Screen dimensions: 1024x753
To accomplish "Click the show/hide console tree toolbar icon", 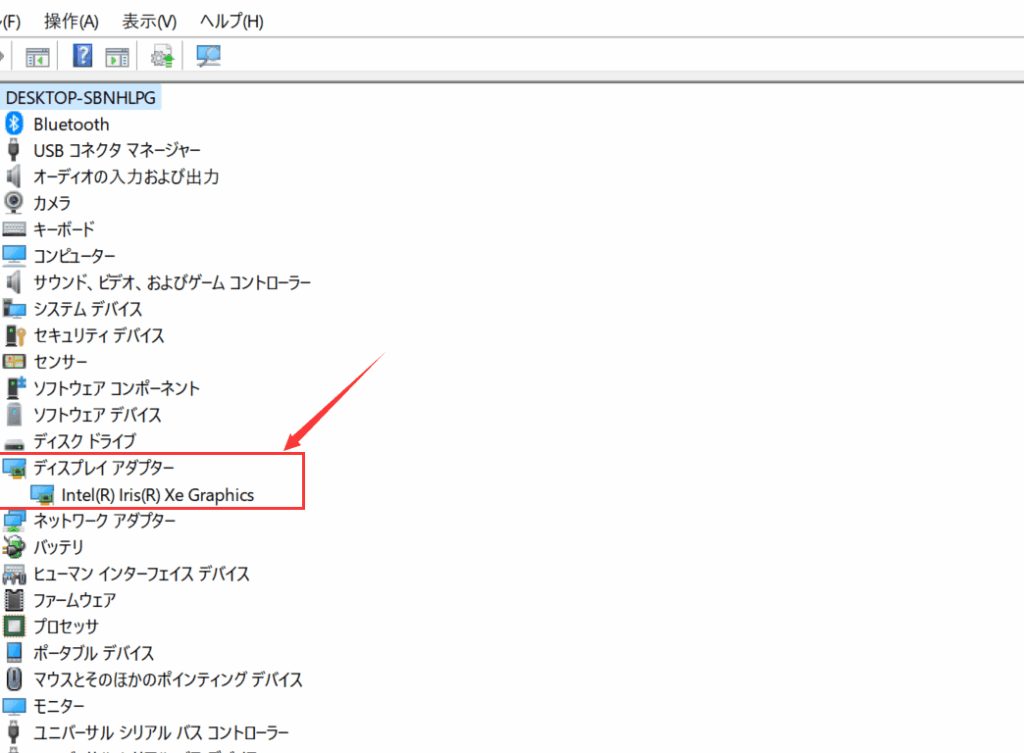I will [x=38, y=57].
